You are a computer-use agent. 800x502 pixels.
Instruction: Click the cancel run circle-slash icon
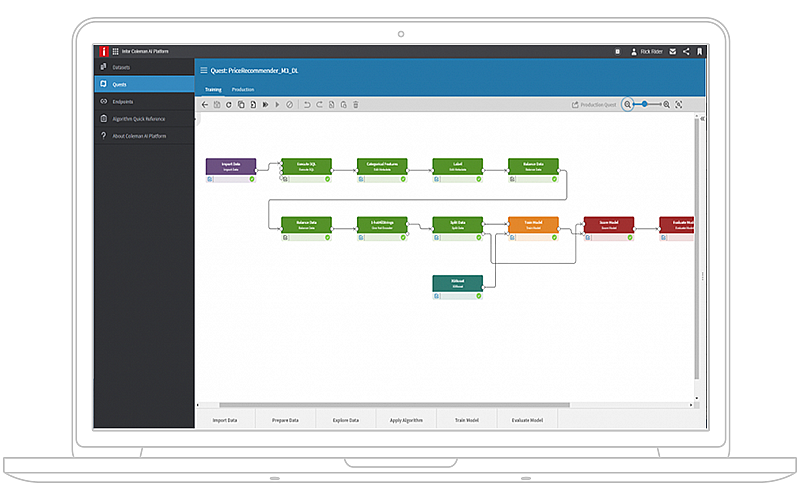289,105
